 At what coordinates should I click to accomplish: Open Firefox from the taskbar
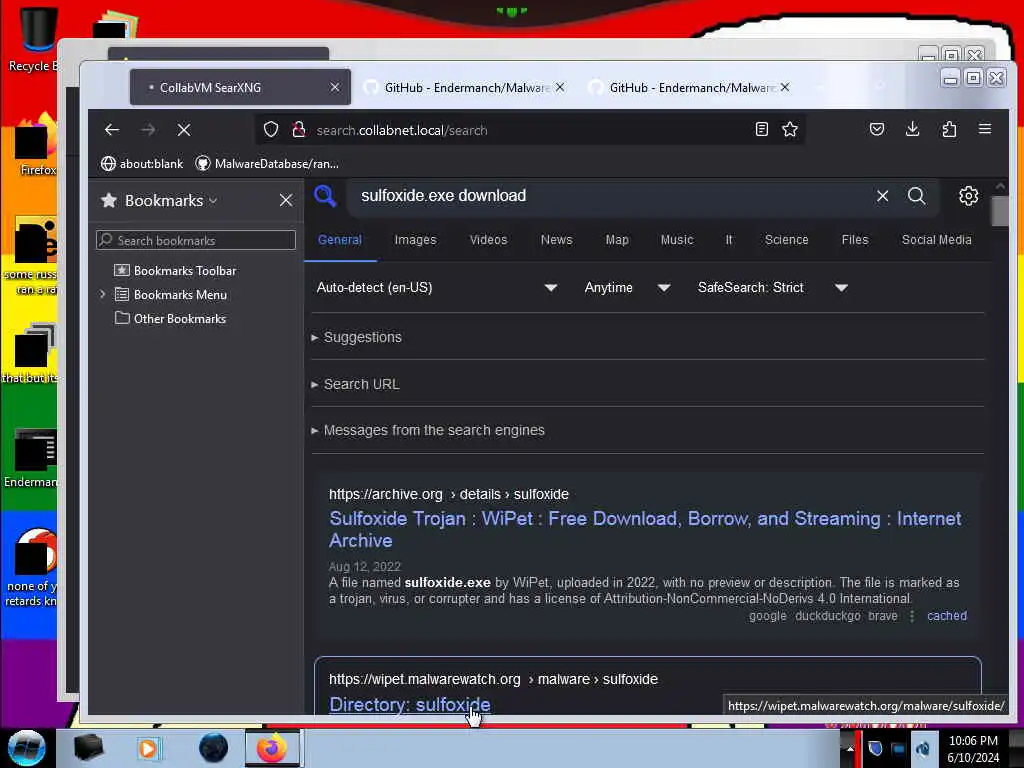pos(272,748)
